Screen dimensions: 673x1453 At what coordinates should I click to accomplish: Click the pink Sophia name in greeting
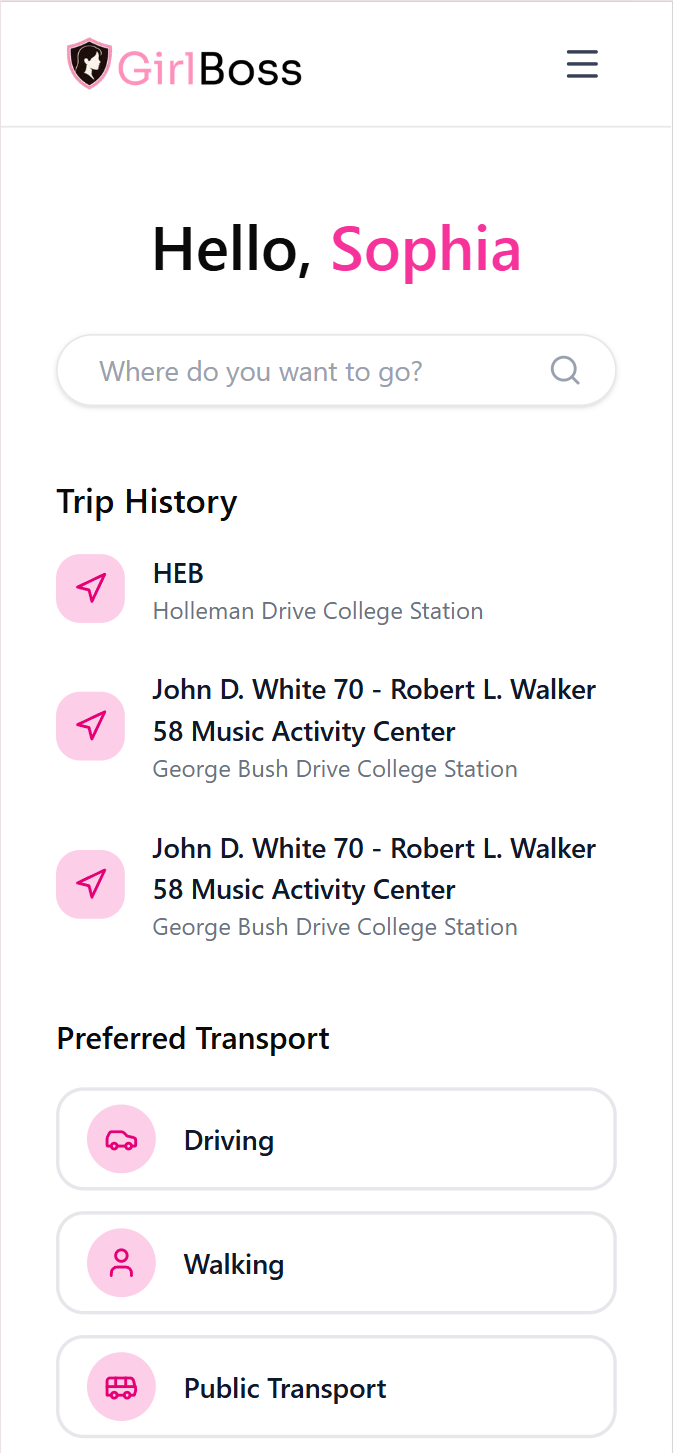[426, 249]
